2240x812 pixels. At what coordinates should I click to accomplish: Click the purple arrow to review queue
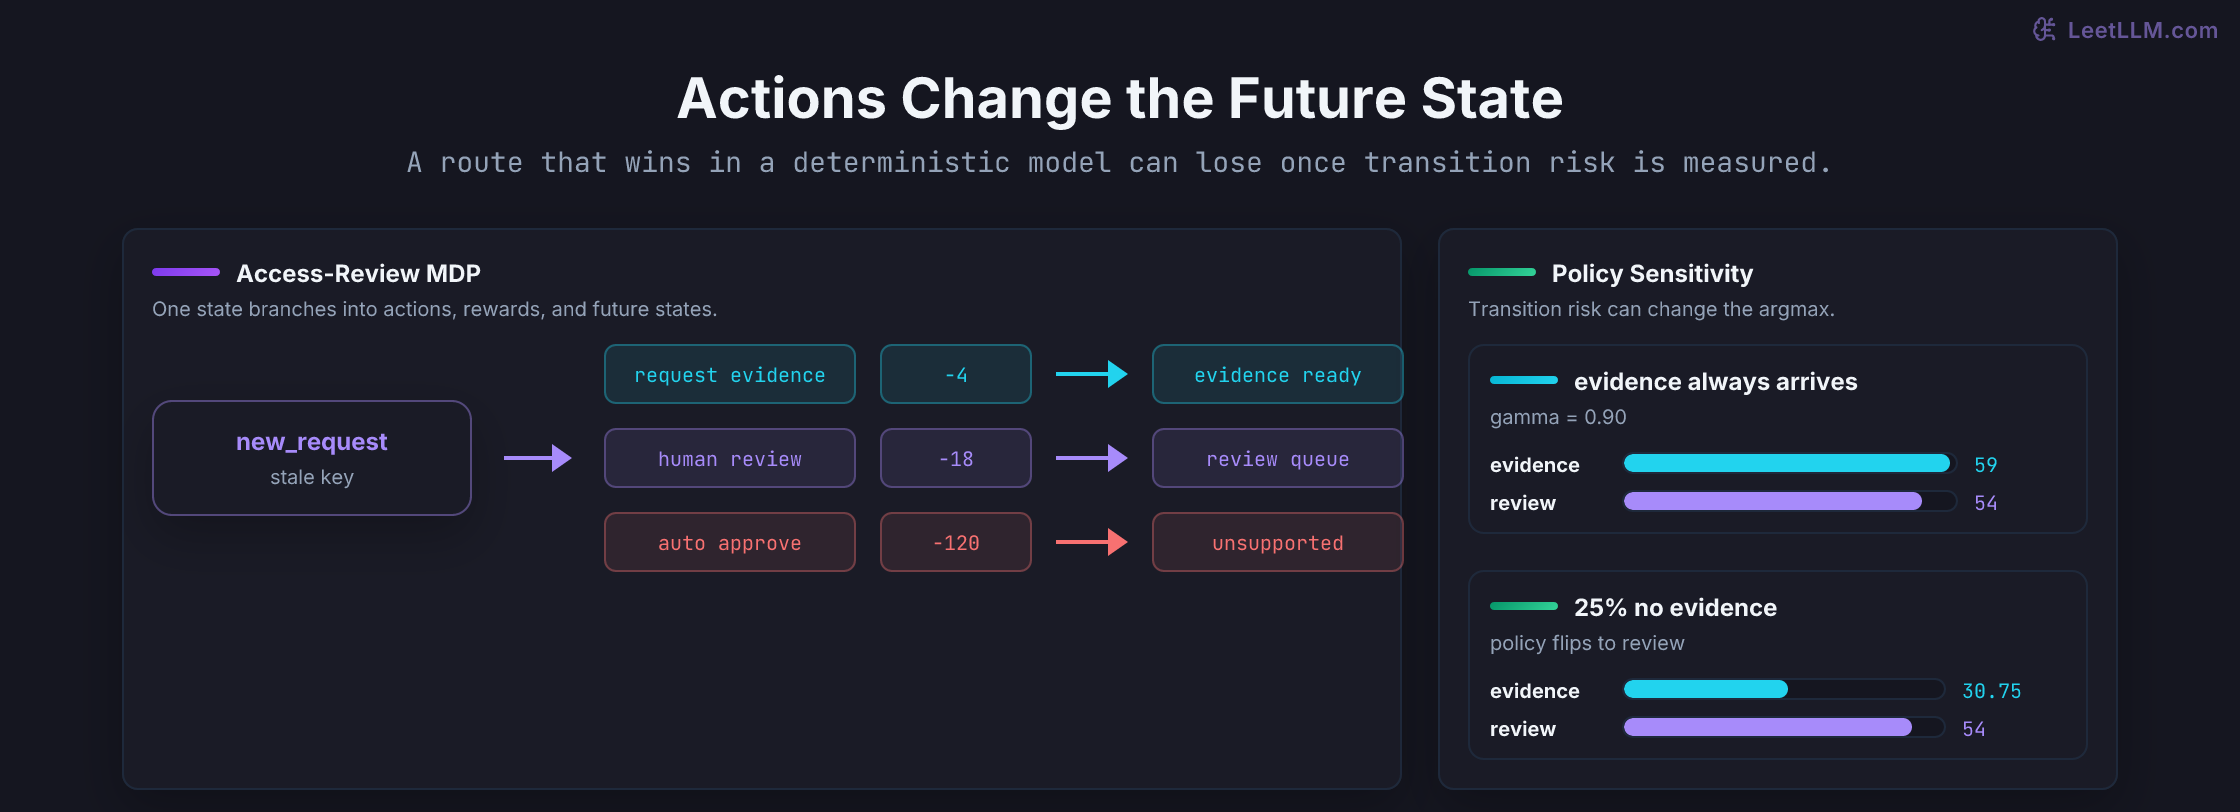1092,458
